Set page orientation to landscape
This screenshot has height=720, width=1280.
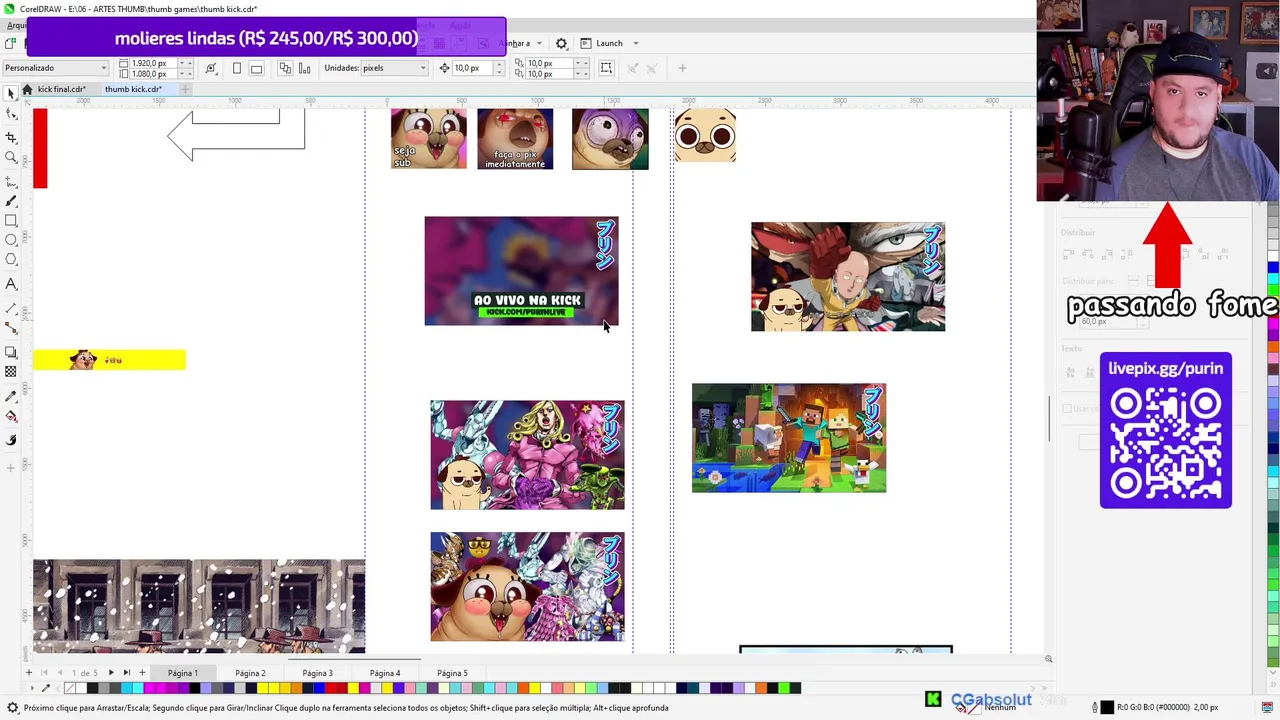257,68
